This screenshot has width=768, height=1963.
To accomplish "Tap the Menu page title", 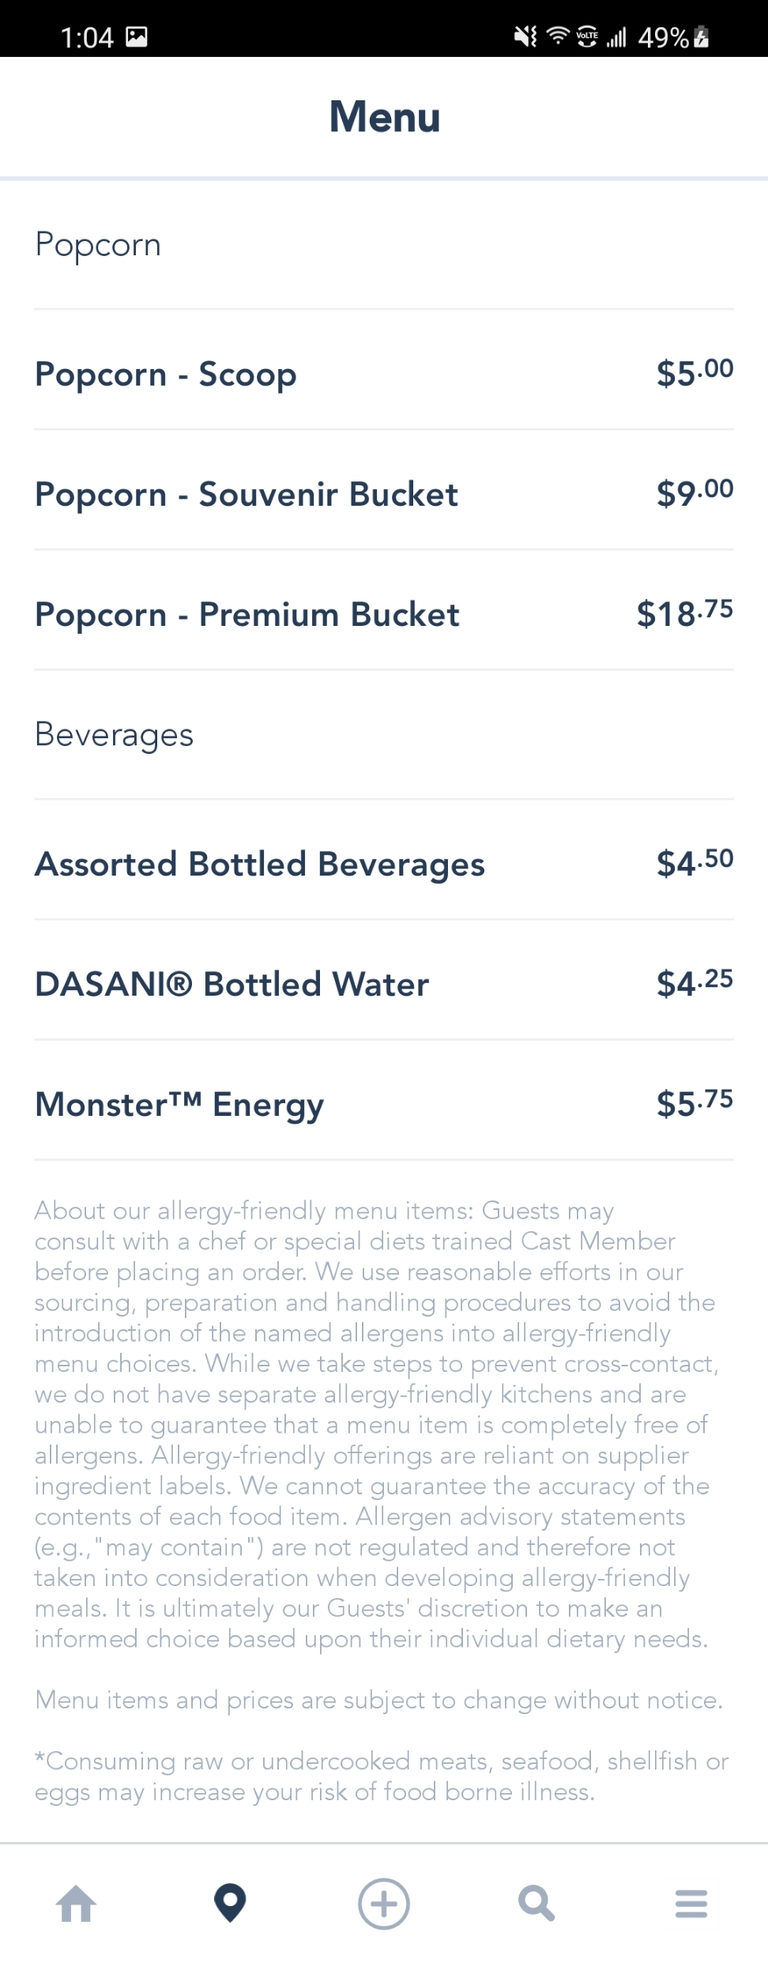I will (384, 117).
